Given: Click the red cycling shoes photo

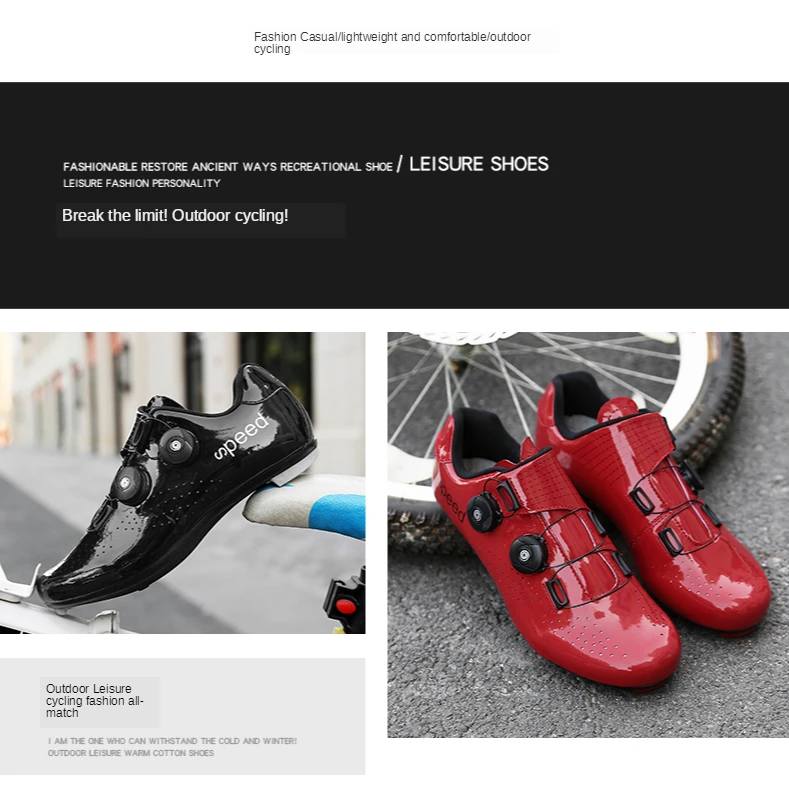Looking at the screenshot, I should coord(588,535).
